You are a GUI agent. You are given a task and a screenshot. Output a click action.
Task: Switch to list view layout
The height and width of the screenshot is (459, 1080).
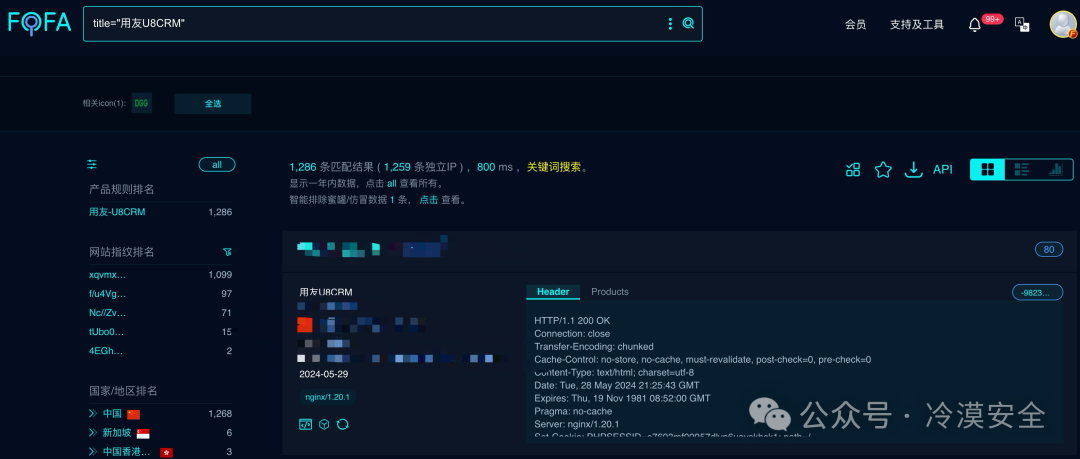(x=1022, y=170)
